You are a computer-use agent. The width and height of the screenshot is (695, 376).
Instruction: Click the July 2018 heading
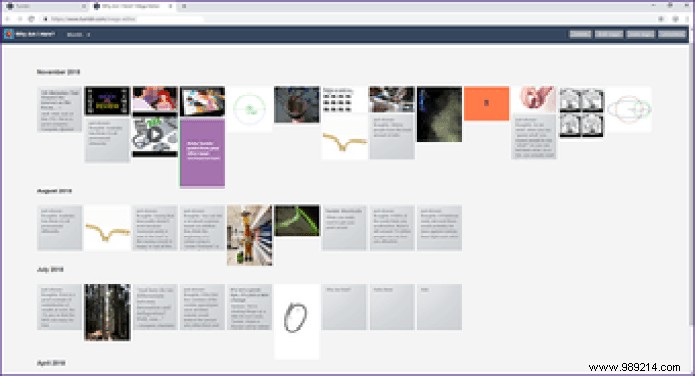click(50, 270)
